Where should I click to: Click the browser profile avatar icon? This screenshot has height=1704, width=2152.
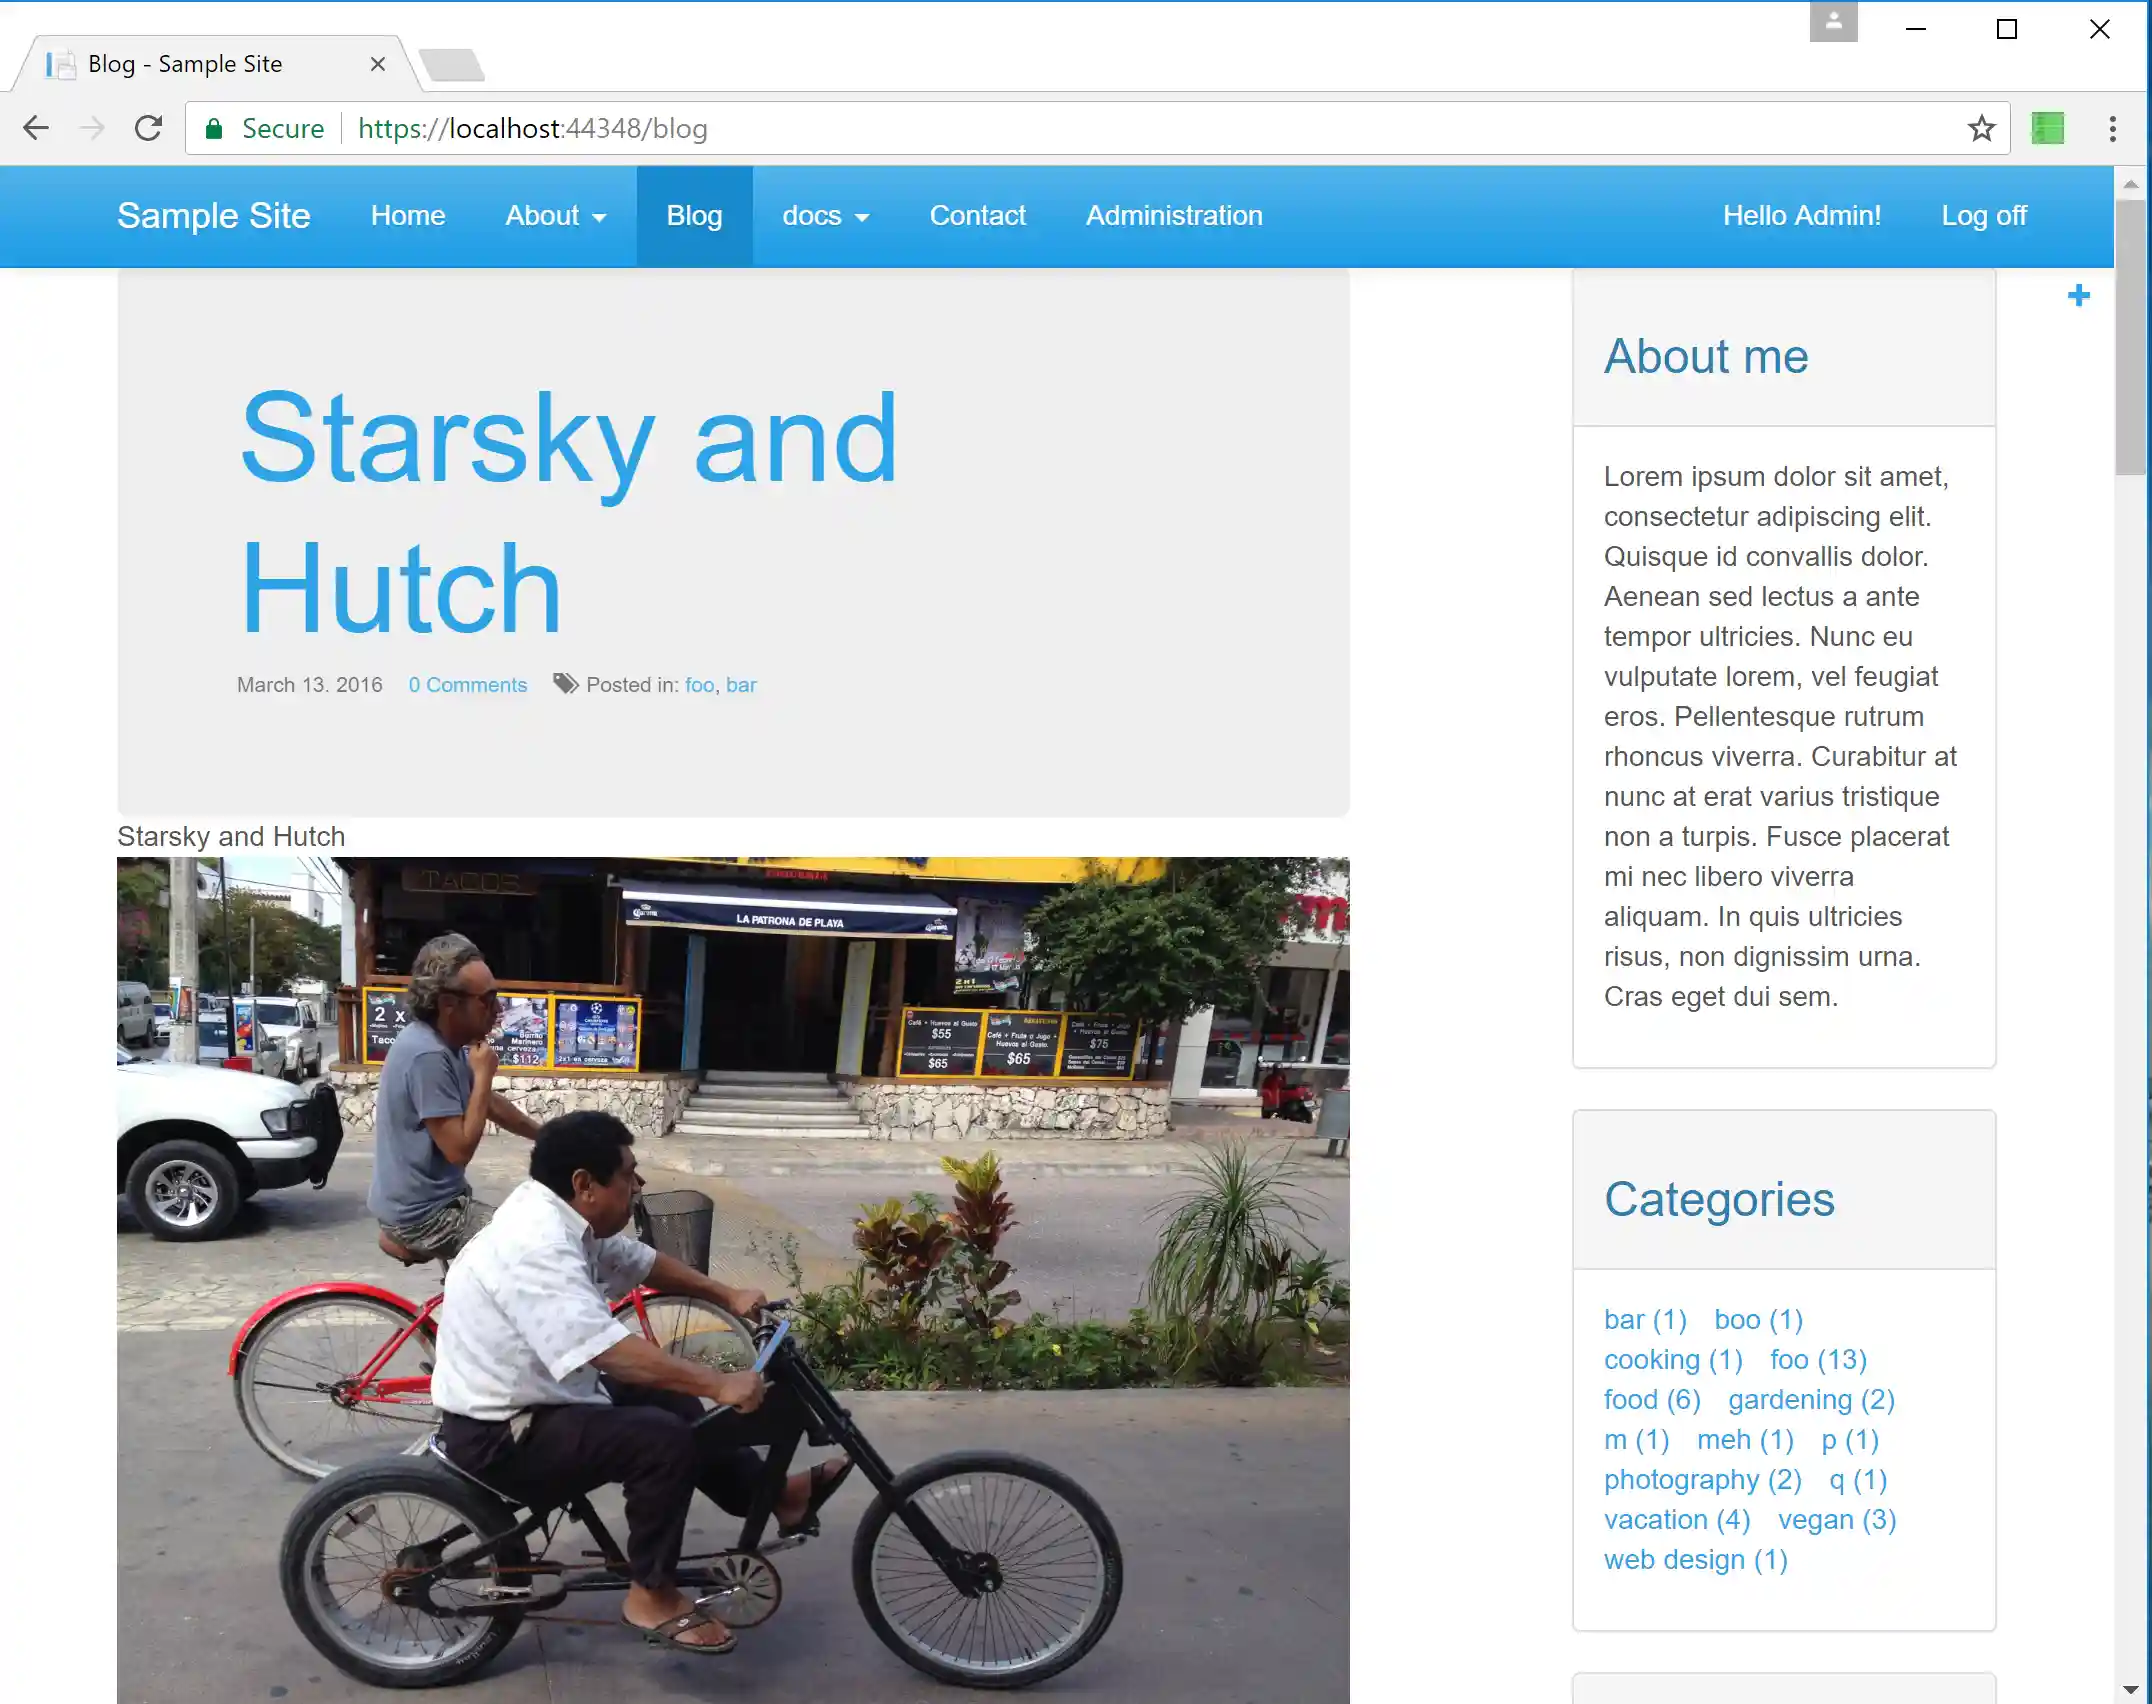pyautogui.click(x=1833, y=21)
